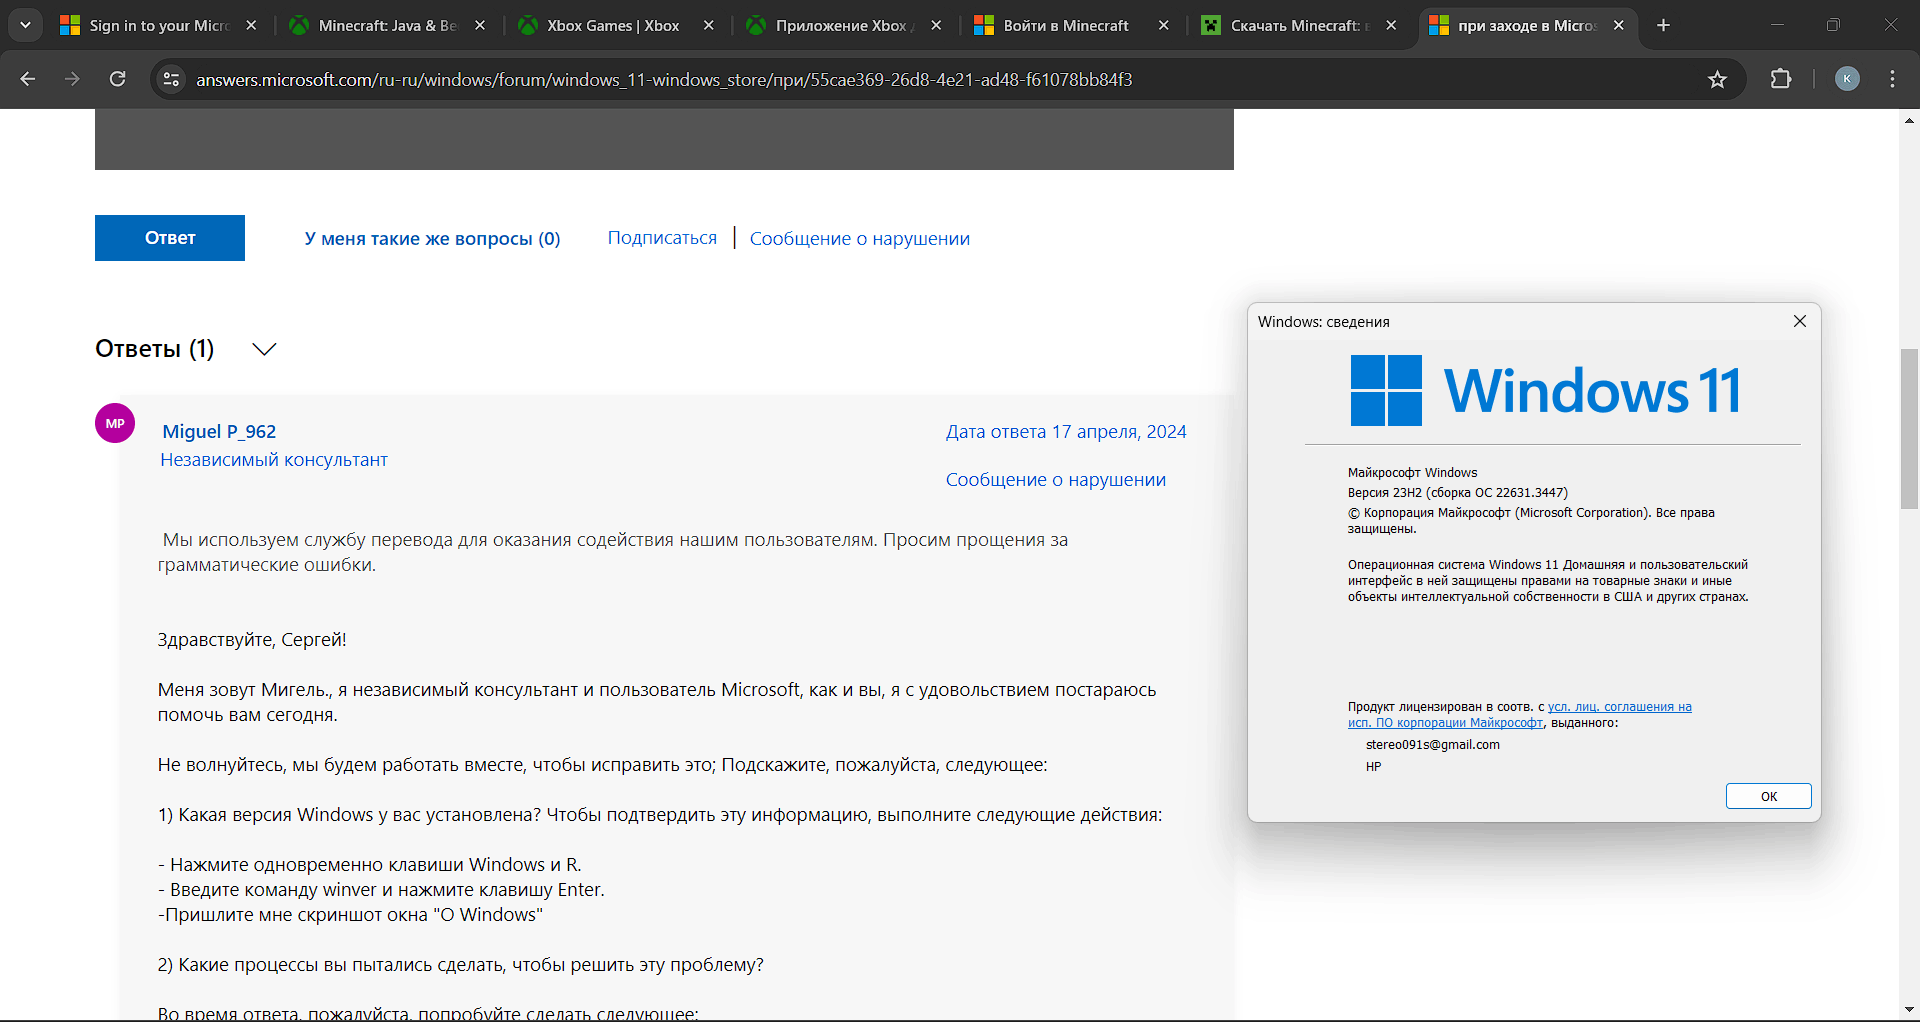Minimize the Chrome window
This screenshot has height=1022, width=1920.
(x=1777, y=25)
